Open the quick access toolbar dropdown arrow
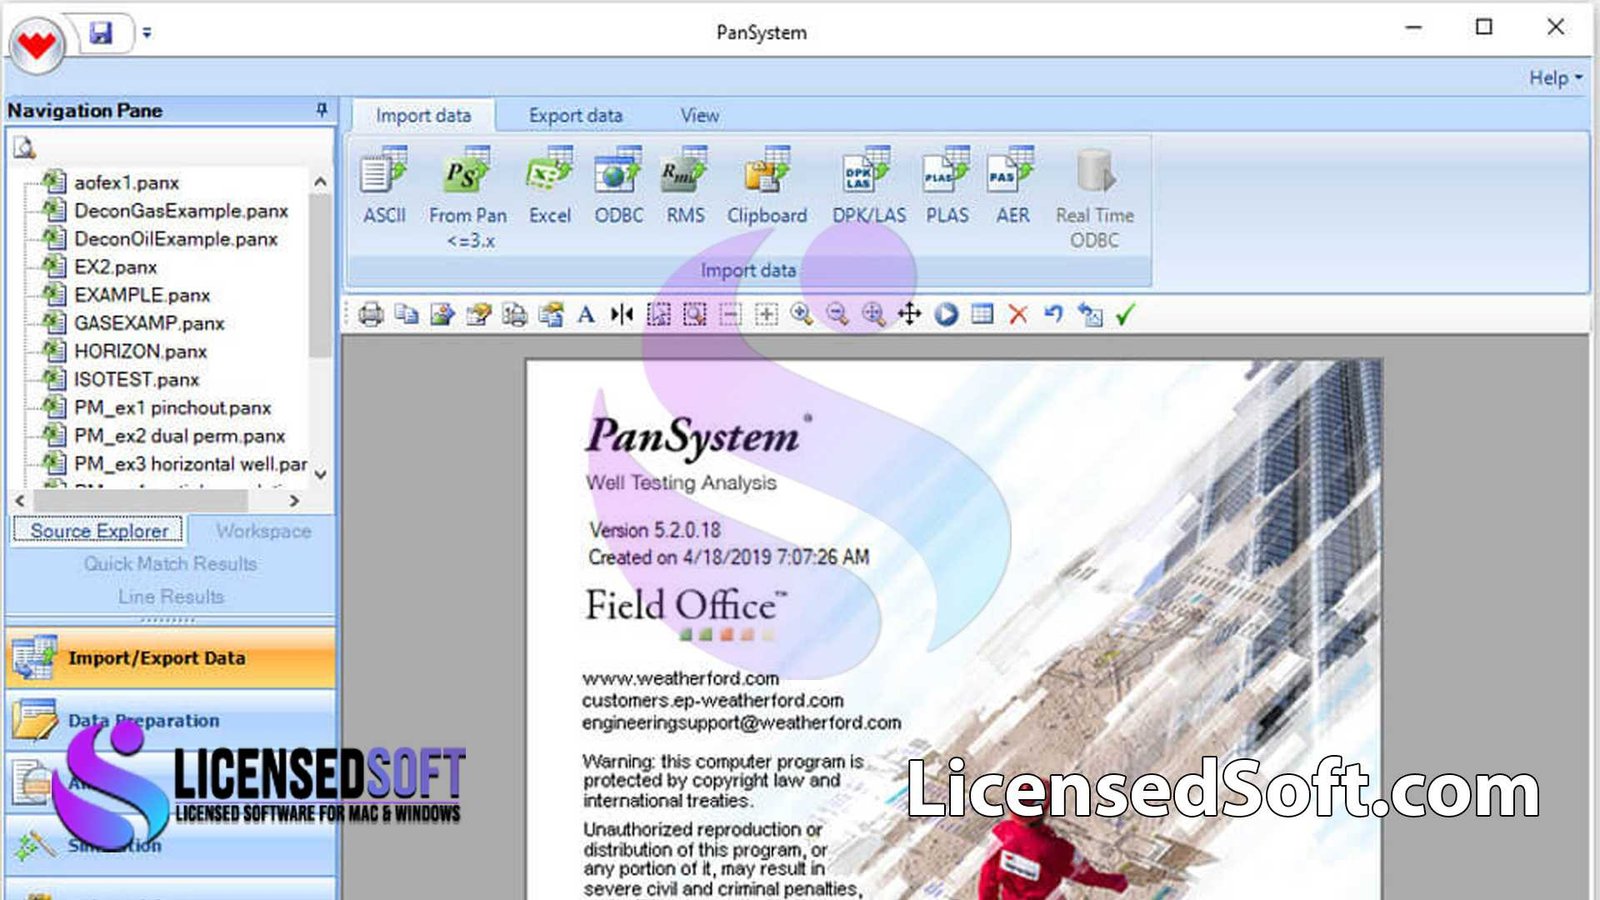The height and width of the screenshot is (900, 1600). [147, 33]
